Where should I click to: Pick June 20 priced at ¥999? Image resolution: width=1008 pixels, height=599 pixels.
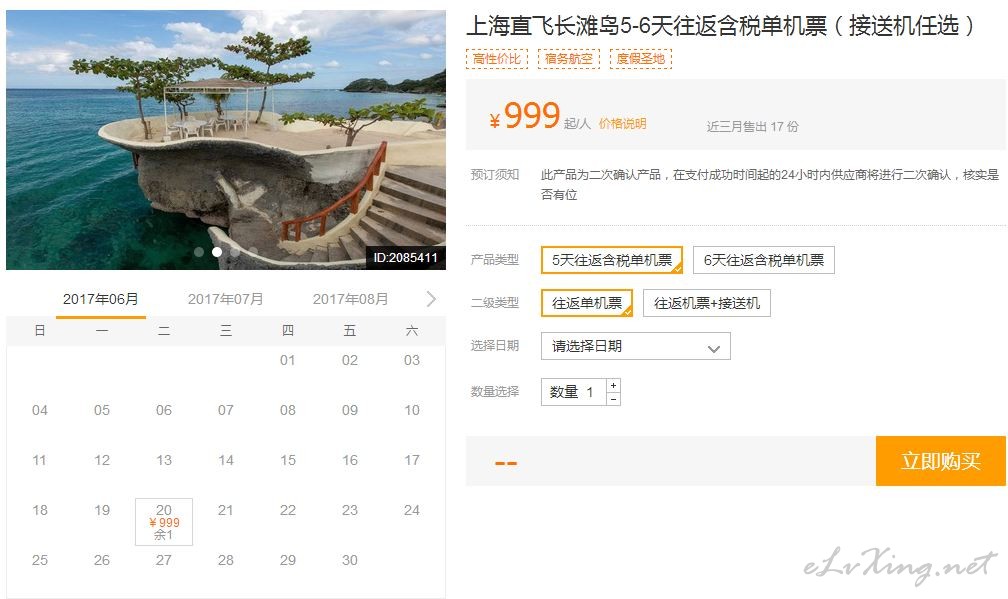pos(164,522)
